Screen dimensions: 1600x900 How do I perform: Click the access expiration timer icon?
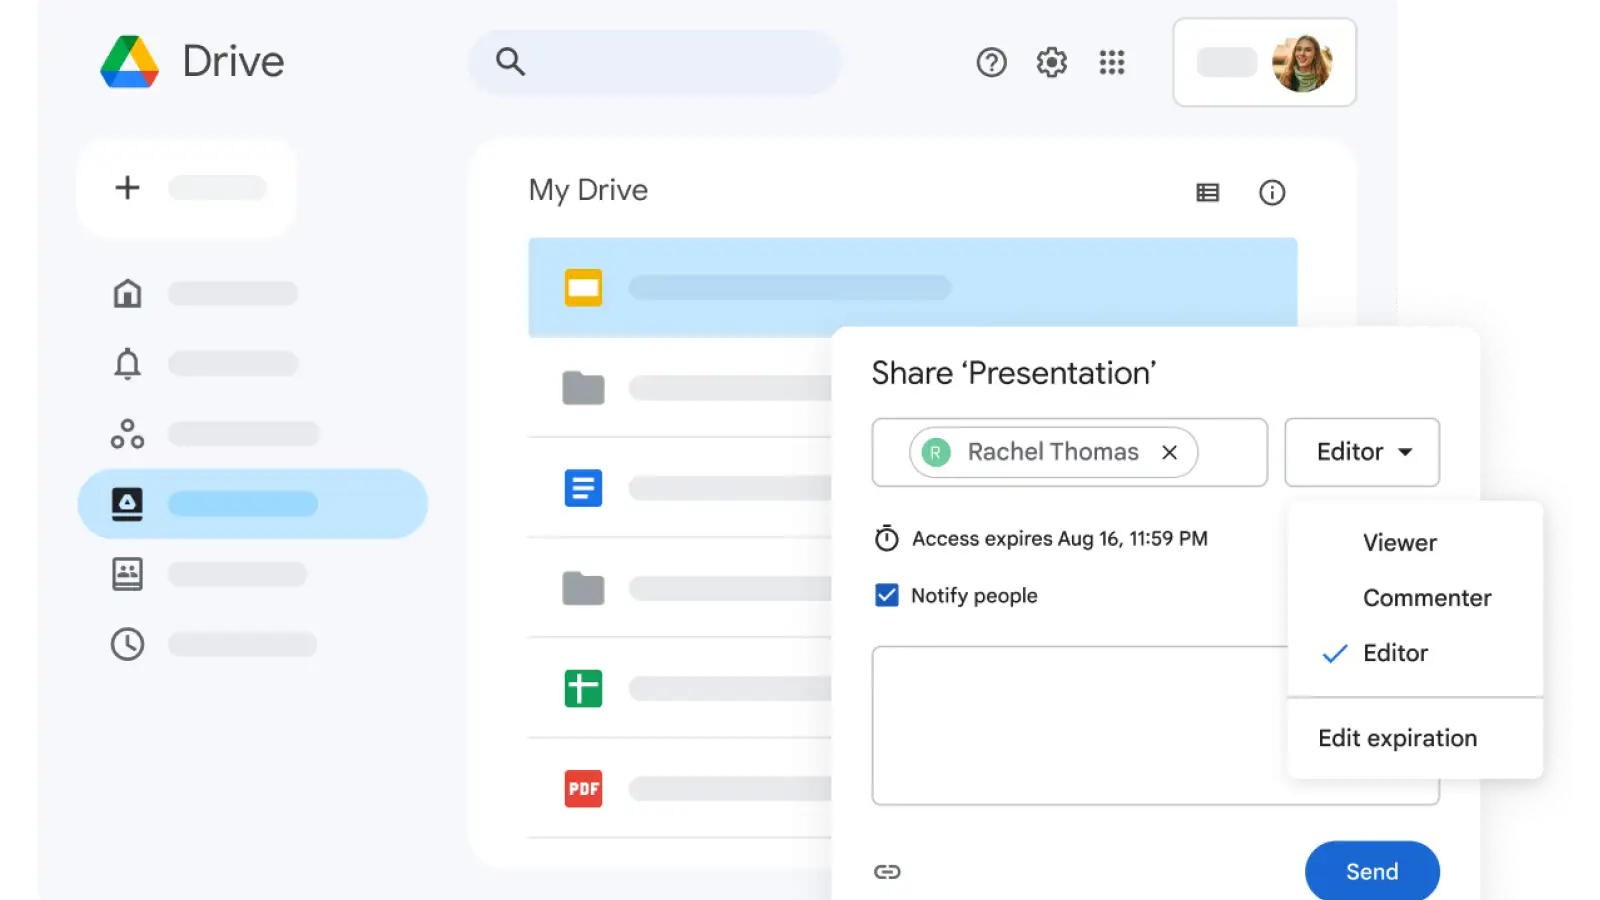click(x=886, y=538)
